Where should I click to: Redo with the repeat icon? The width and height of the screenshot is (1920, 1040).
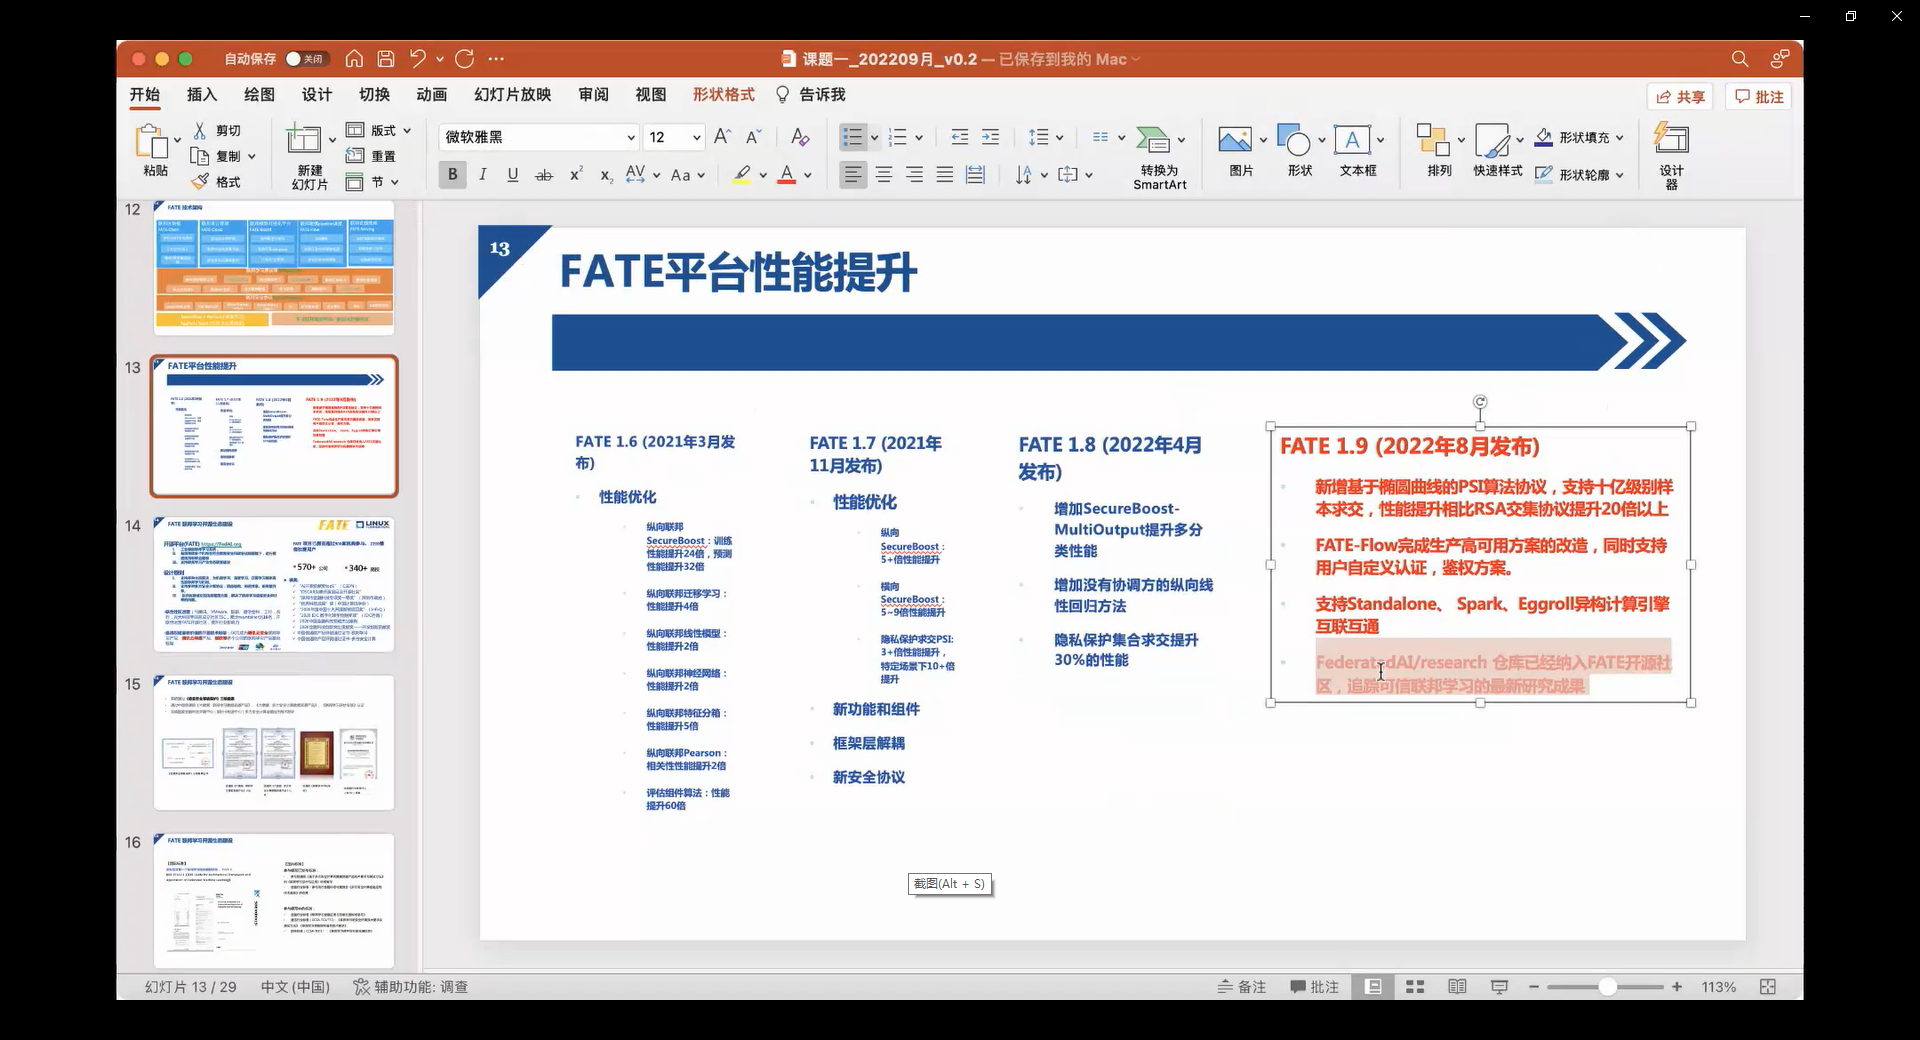click(x=465, y=59)
